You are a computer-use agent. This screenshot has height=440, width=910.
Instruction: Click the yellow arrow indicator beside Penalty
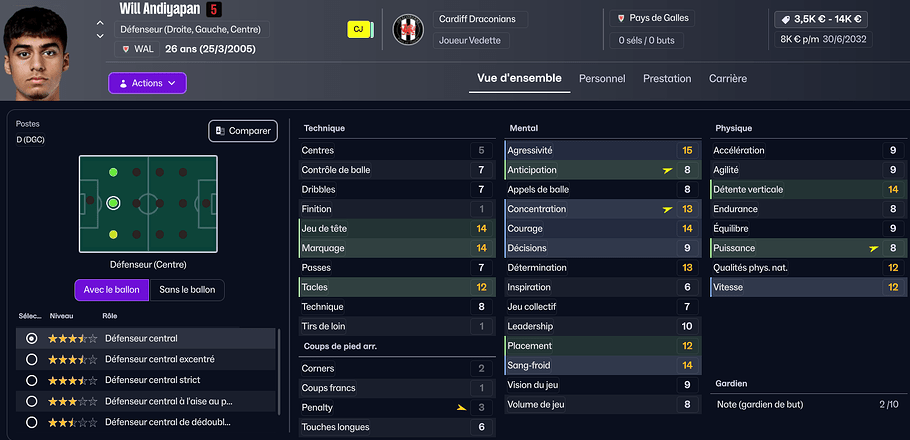pyautogui.click(x=460, y=408)
